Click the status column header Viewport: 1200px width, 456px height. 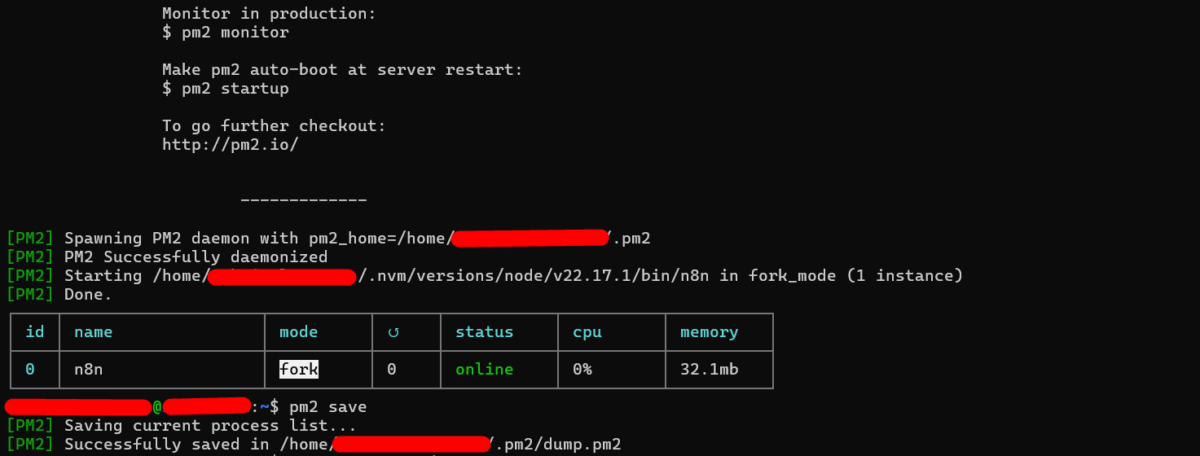point(484,332)
